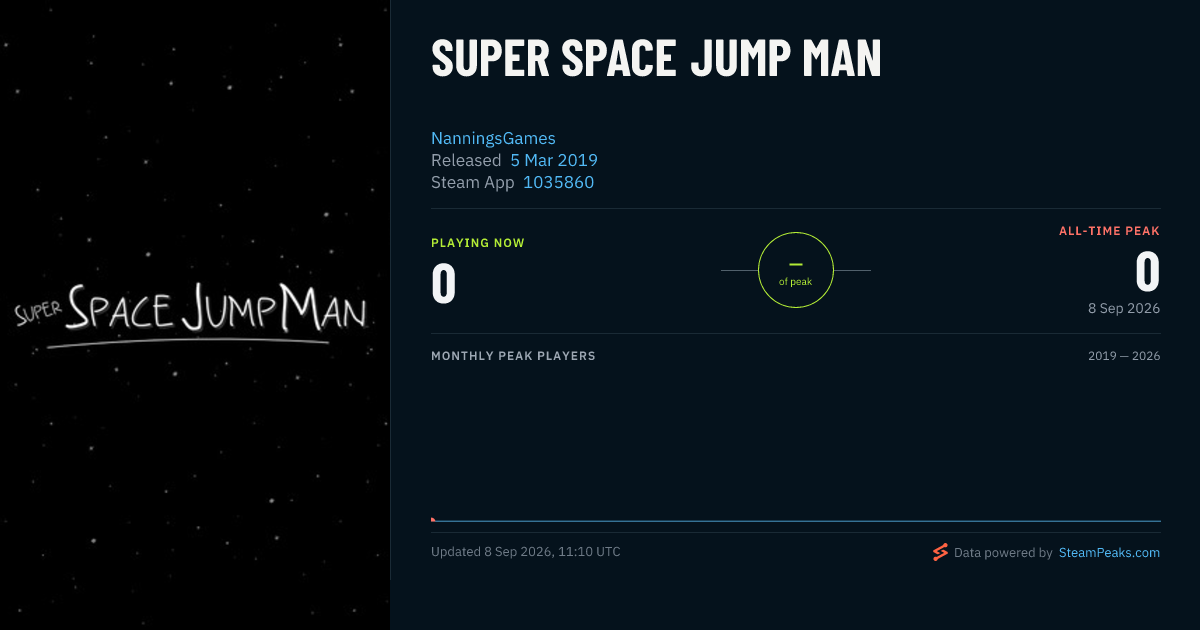The image size is (1200, 630).
Task: Click the monthly peak players chart line
Action: click(x=796, y=521)
